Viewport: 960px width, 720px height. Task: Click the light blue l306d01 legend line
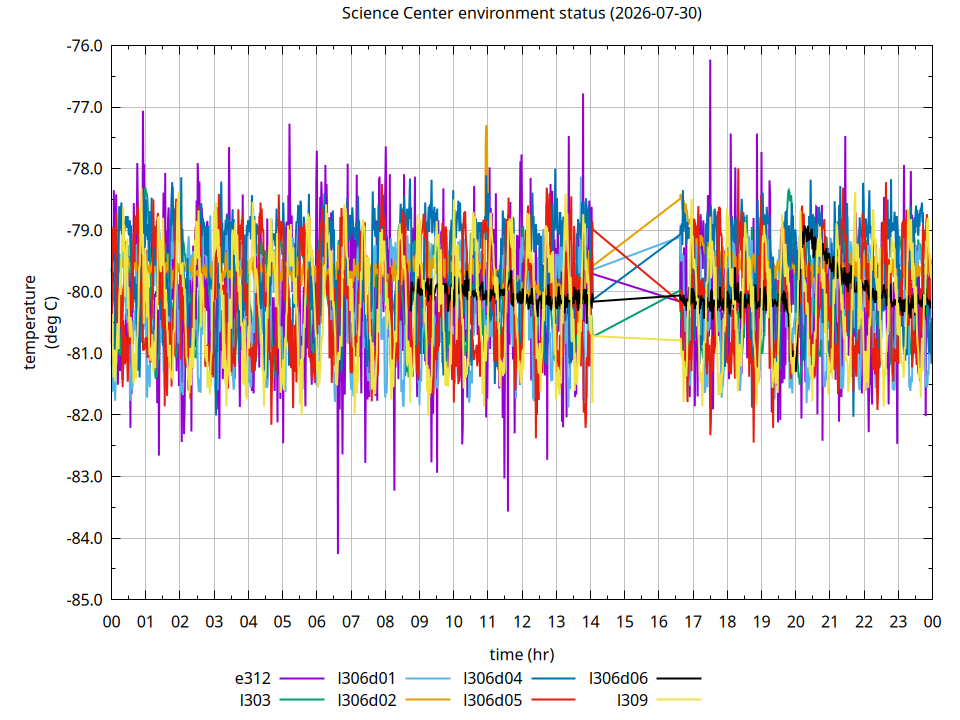428,678
